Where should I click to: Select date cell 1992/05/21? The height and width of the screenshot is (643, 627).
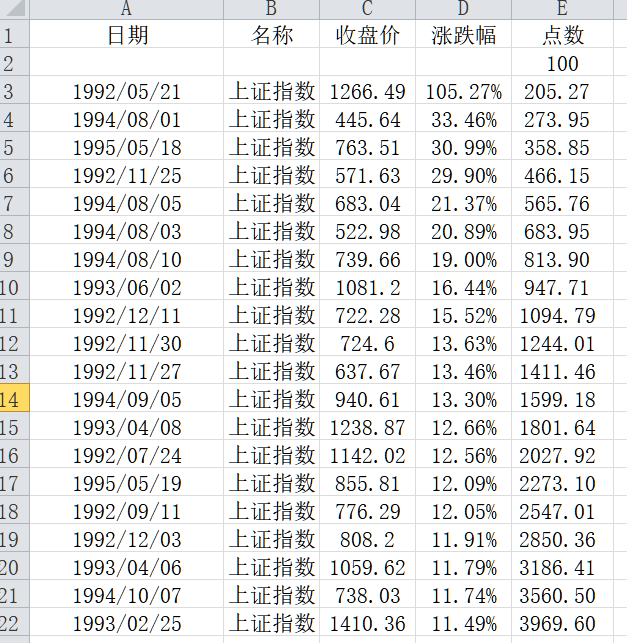[x=126, y=90]
